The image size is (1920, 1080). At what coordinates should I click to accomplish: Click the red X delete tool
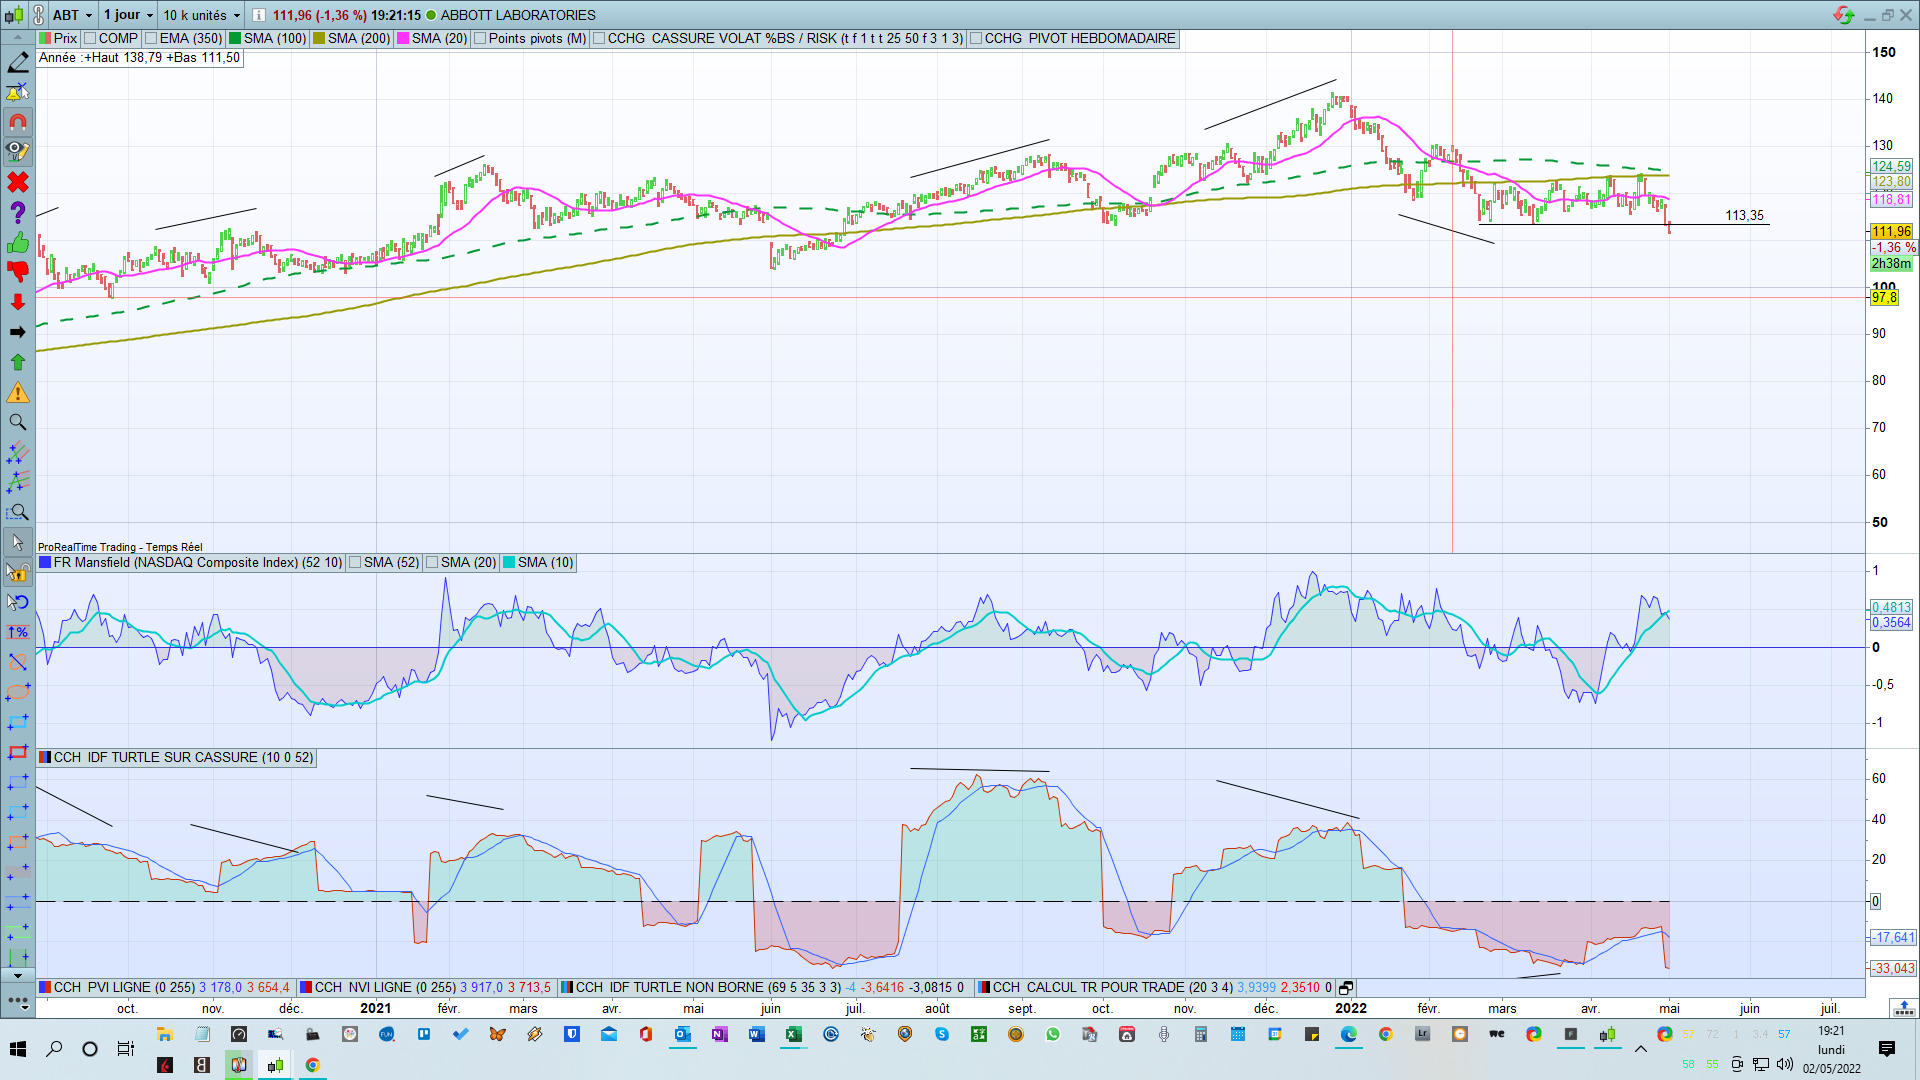tap(18, 182)
